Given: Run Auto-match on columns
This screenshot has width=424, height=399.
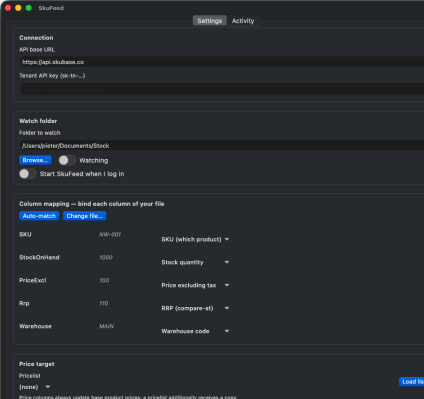Looking at the screenshot, I should coord(39,216).
